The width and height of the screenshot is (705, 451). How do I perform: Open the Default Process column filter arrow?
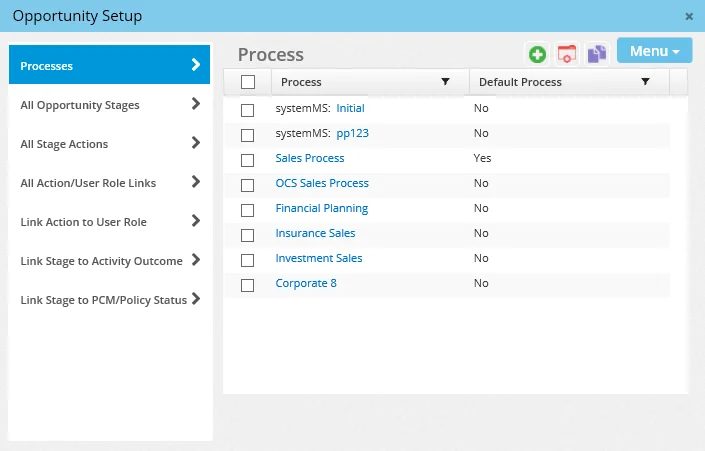pos(645,82)
